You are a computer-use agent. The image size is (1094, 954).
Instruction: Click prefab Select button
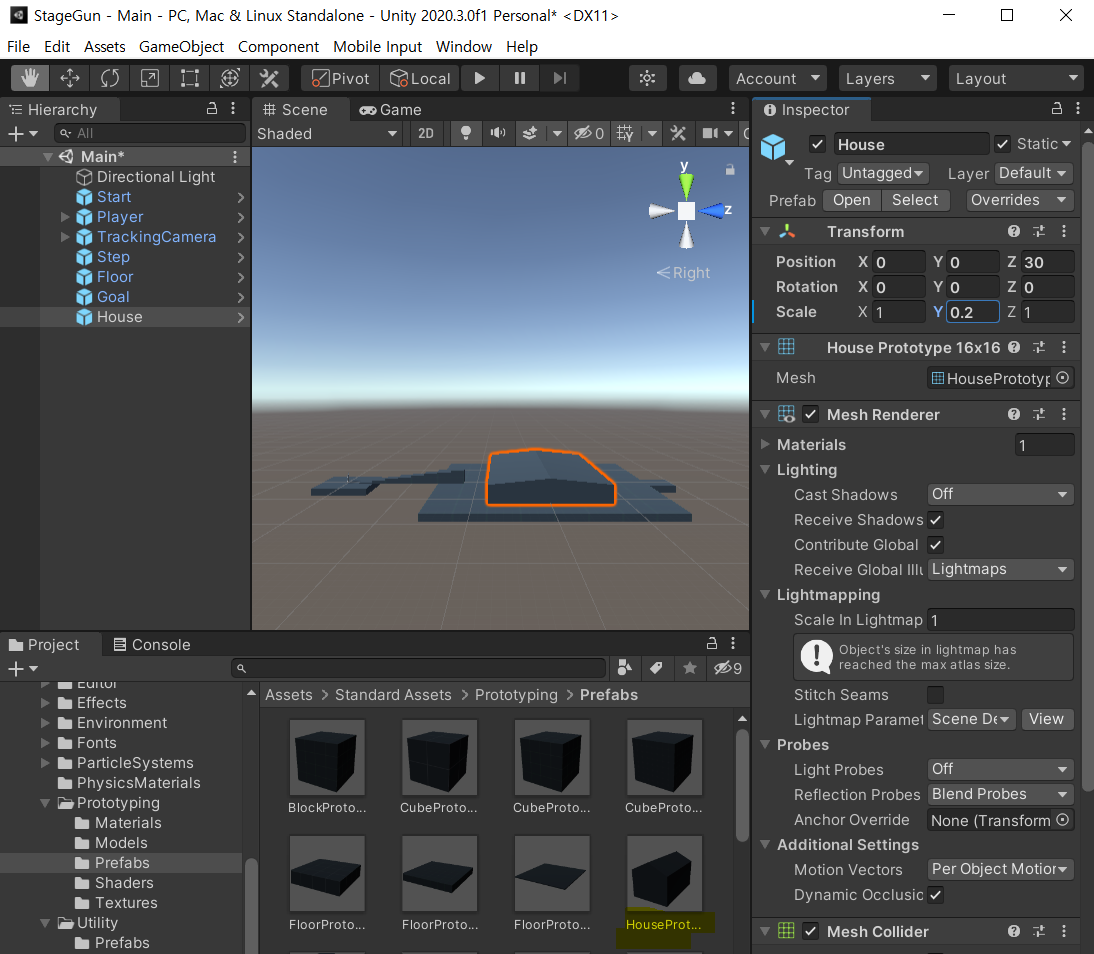[915, 200]
